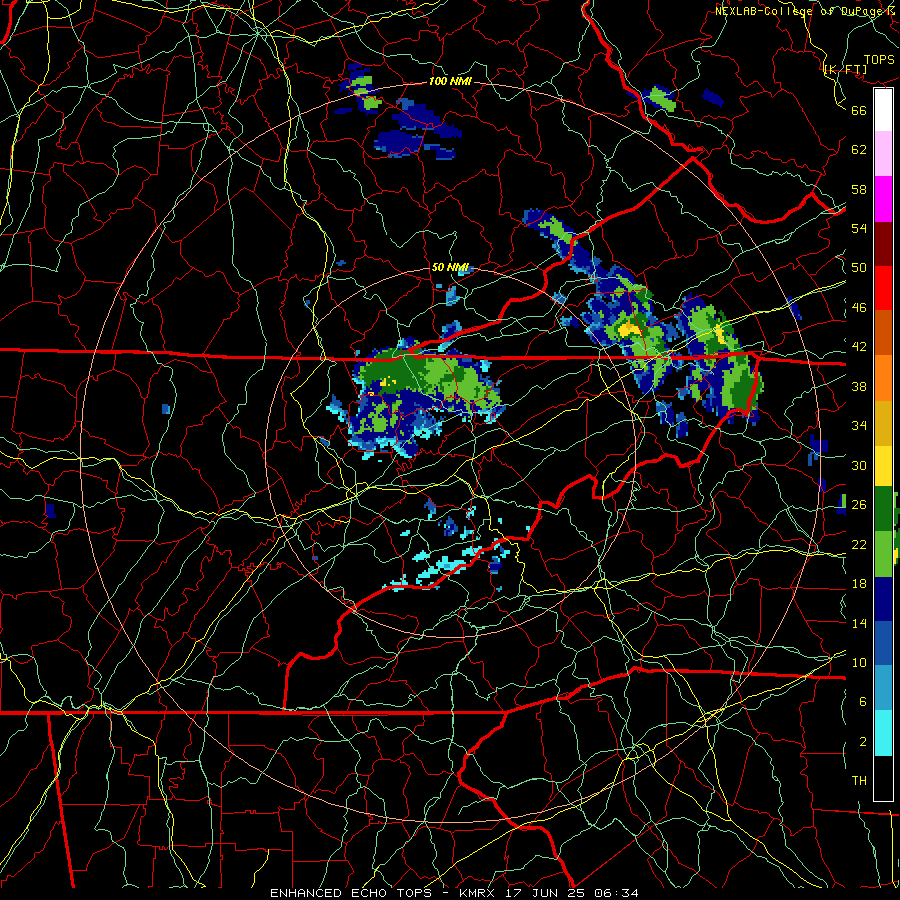Click the dark green legend swatch
The width and height of the screenshot is (900, 900).
(883, 509)
